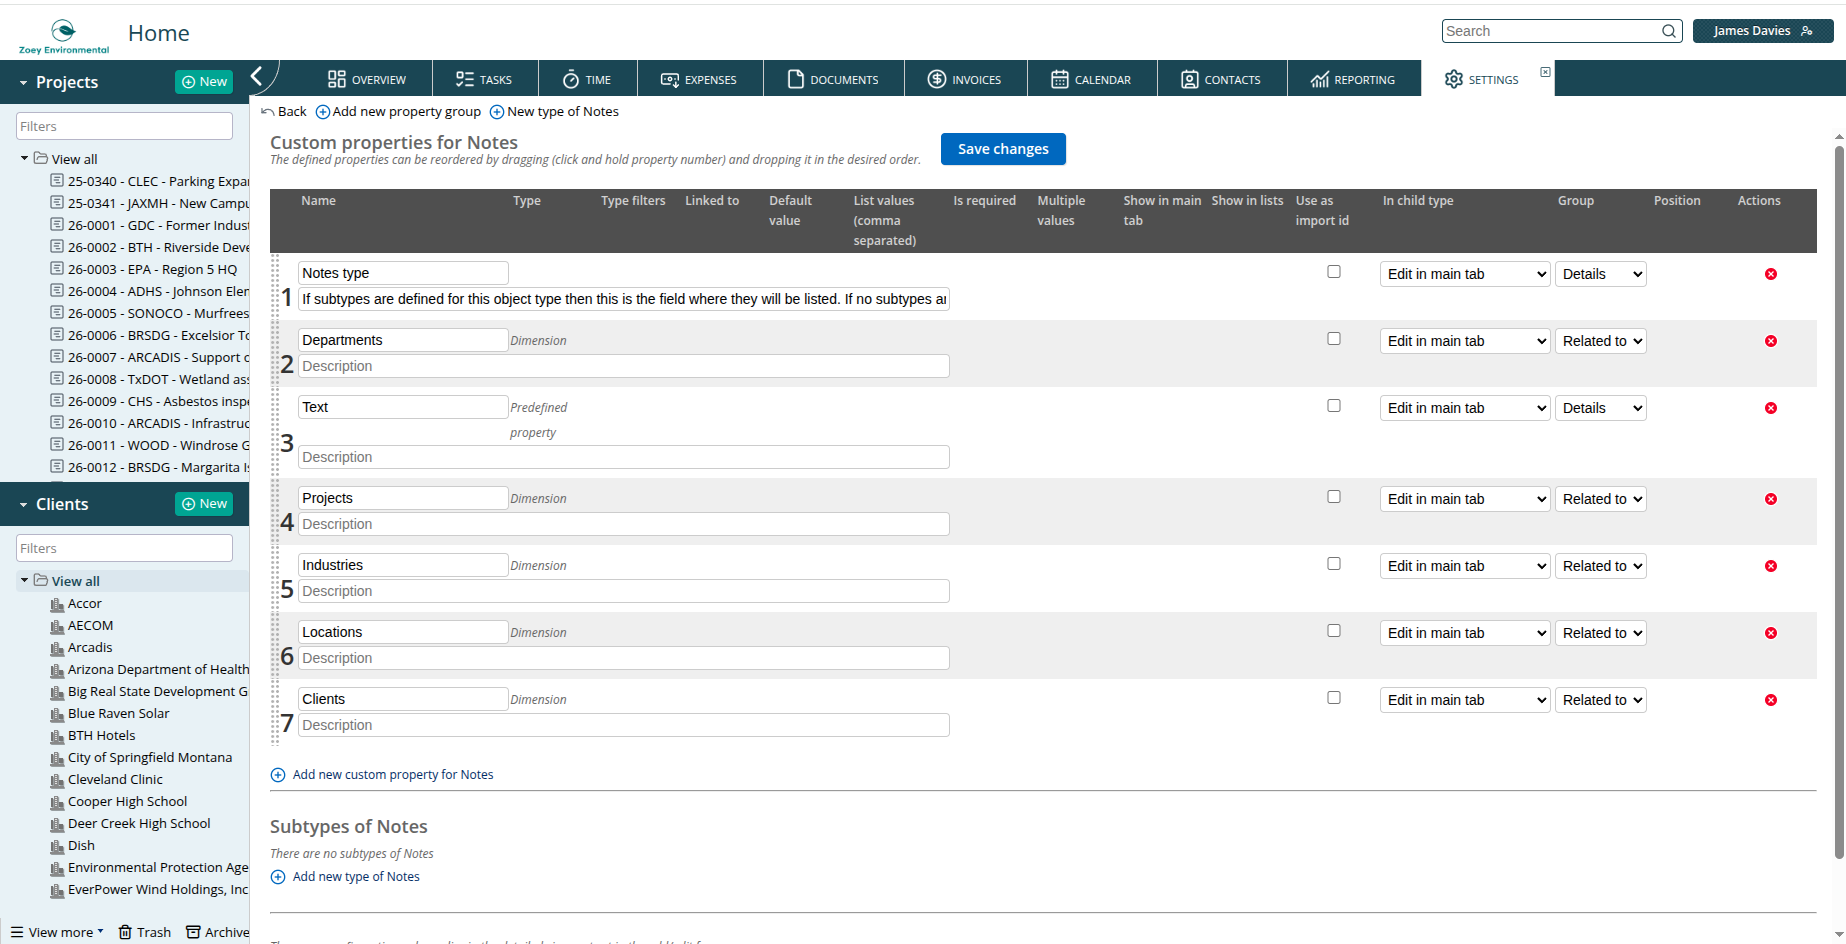Open the Invoices tab
Screen dimensions: 1846x944
(965, 79)
